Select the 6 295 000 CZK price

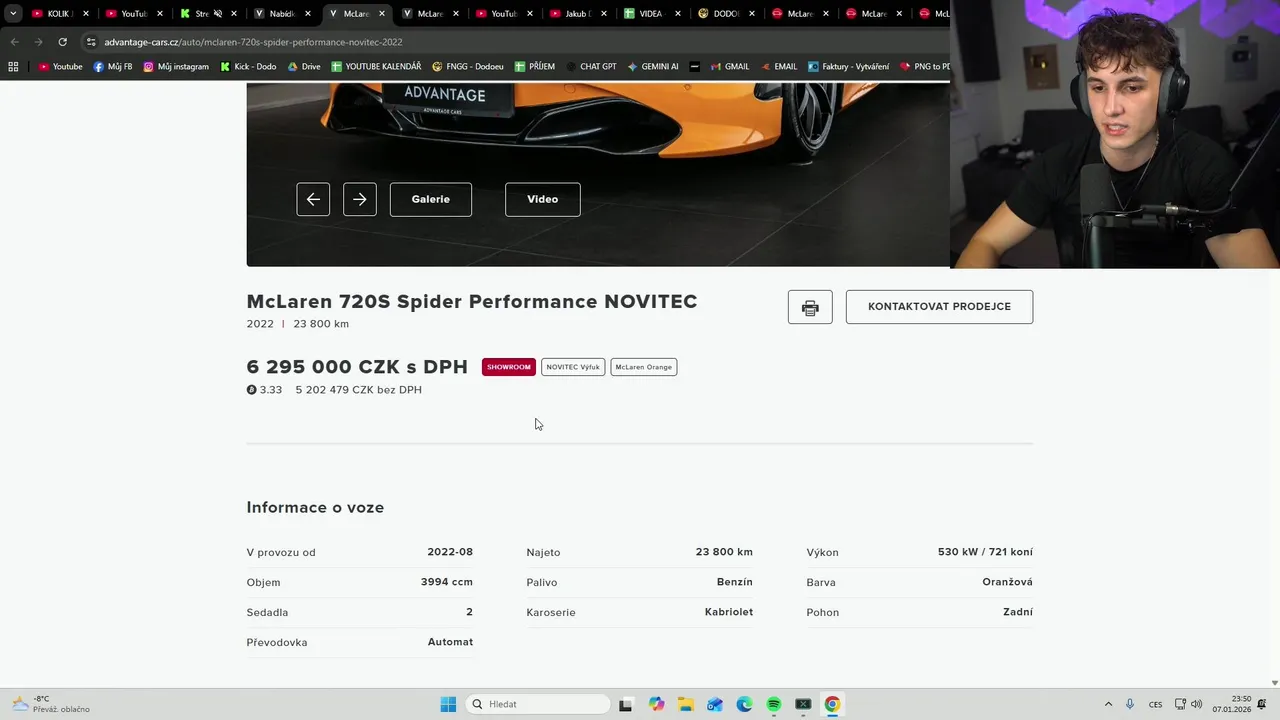tap(357, 367)
